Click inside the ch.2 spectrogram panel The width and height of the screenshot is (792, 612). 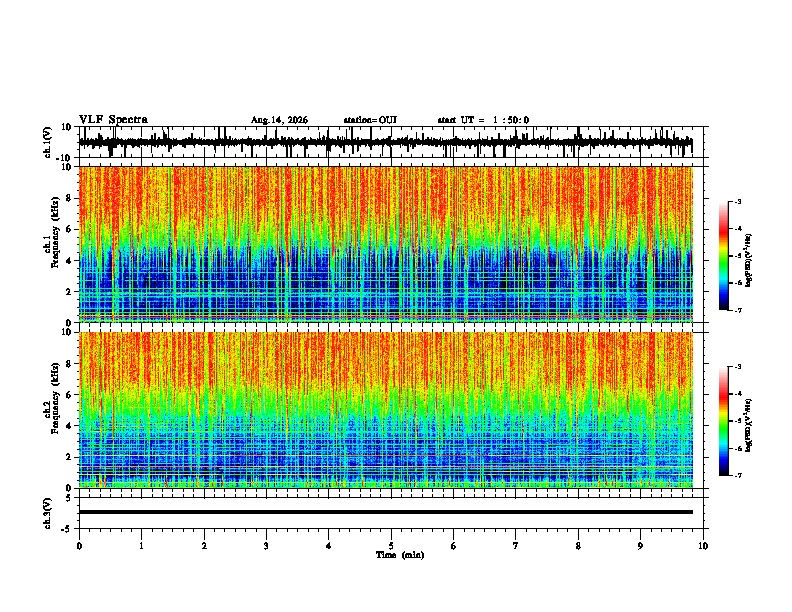[385, 410]
